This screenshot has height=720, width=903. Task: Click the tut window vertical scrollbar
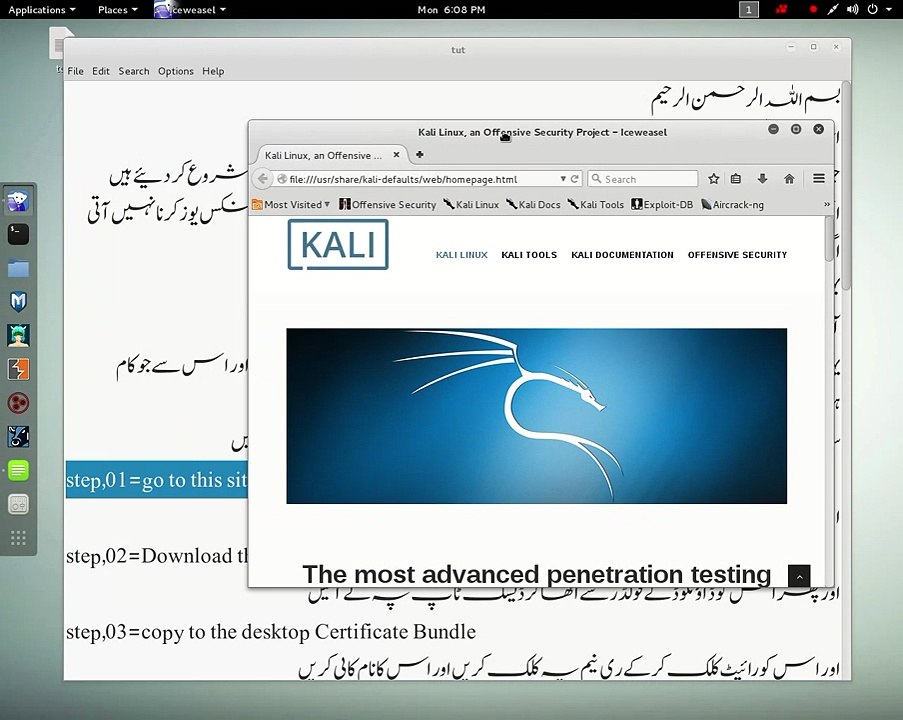pos(846,184)
